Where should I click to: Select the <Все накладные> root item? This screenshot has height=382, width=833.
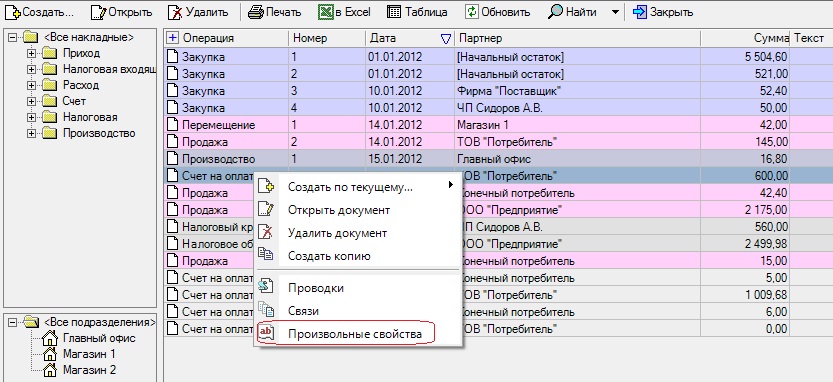coord(89,37)
